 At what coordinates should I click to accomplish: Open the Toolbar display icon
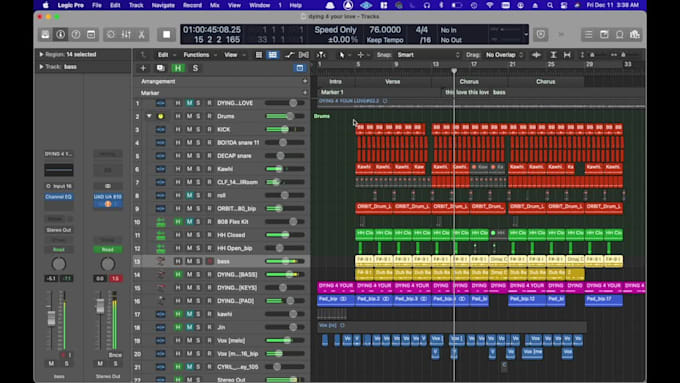click(91, 35)
